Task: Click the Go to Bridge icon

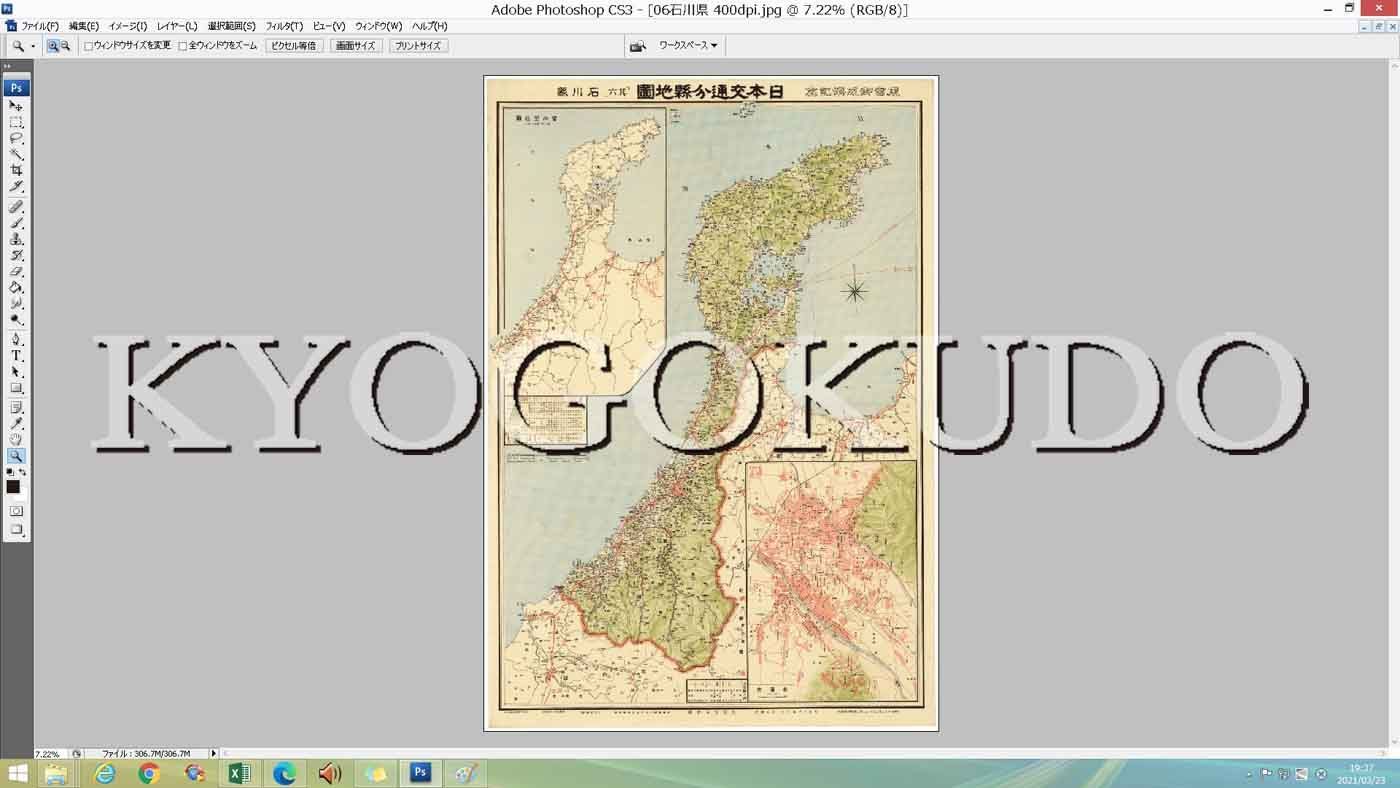Action: tap(637, 46)
